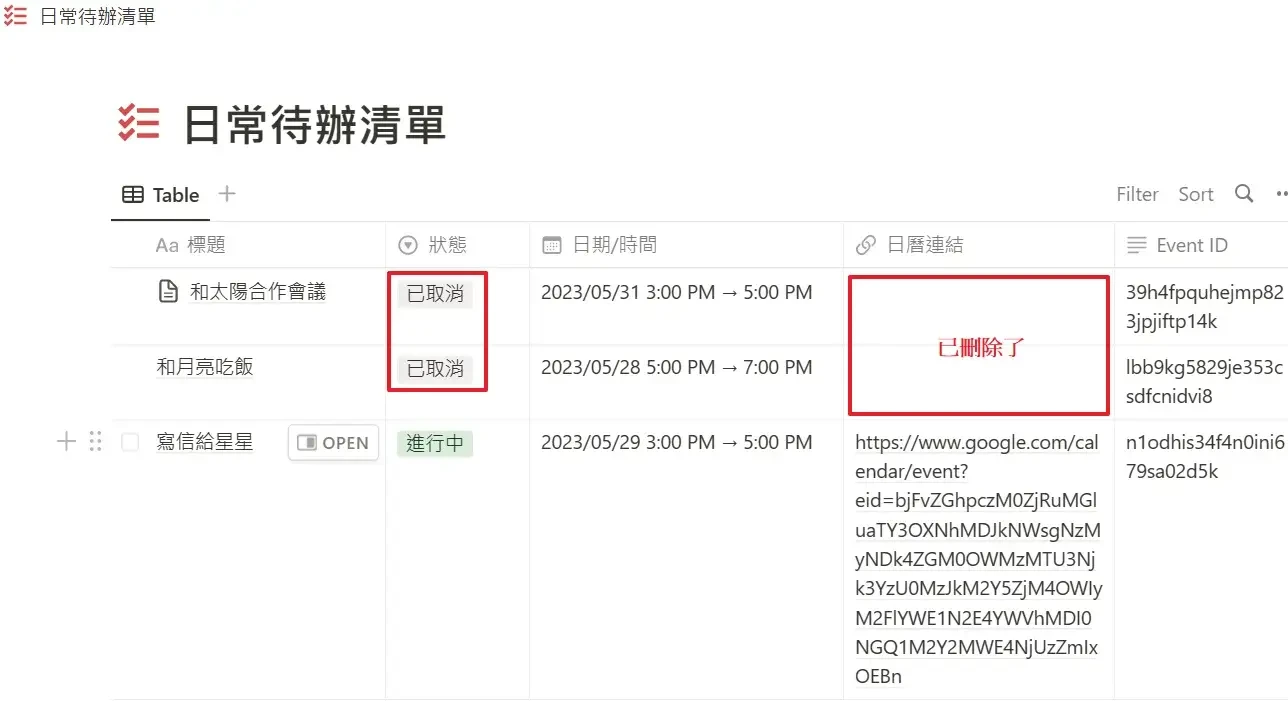Open the more options ellipsis menu
The image size is (1288, 701).
1281,194
